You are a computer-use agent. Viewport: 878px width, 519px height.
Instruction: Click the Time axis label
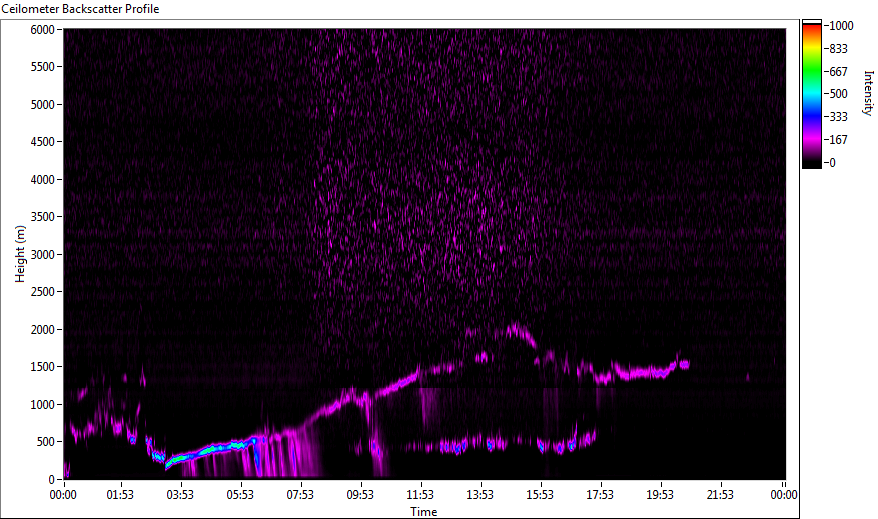[423, 511]
